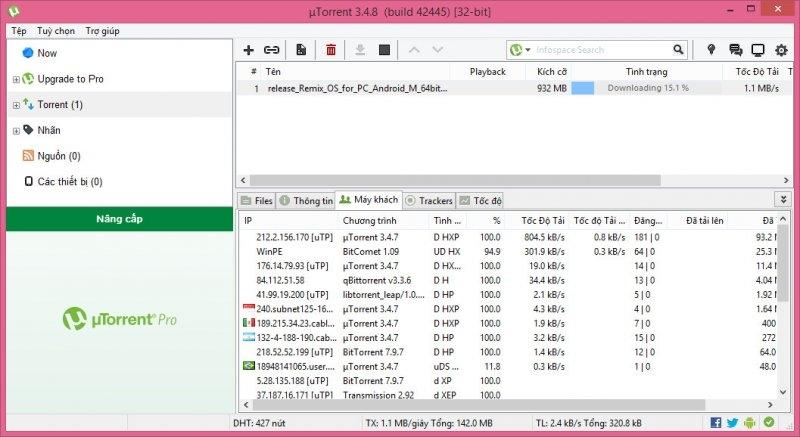Screen dimensions: 800x437
Task: Open Preferences via the gear icon
Action: tap(782, 49)
